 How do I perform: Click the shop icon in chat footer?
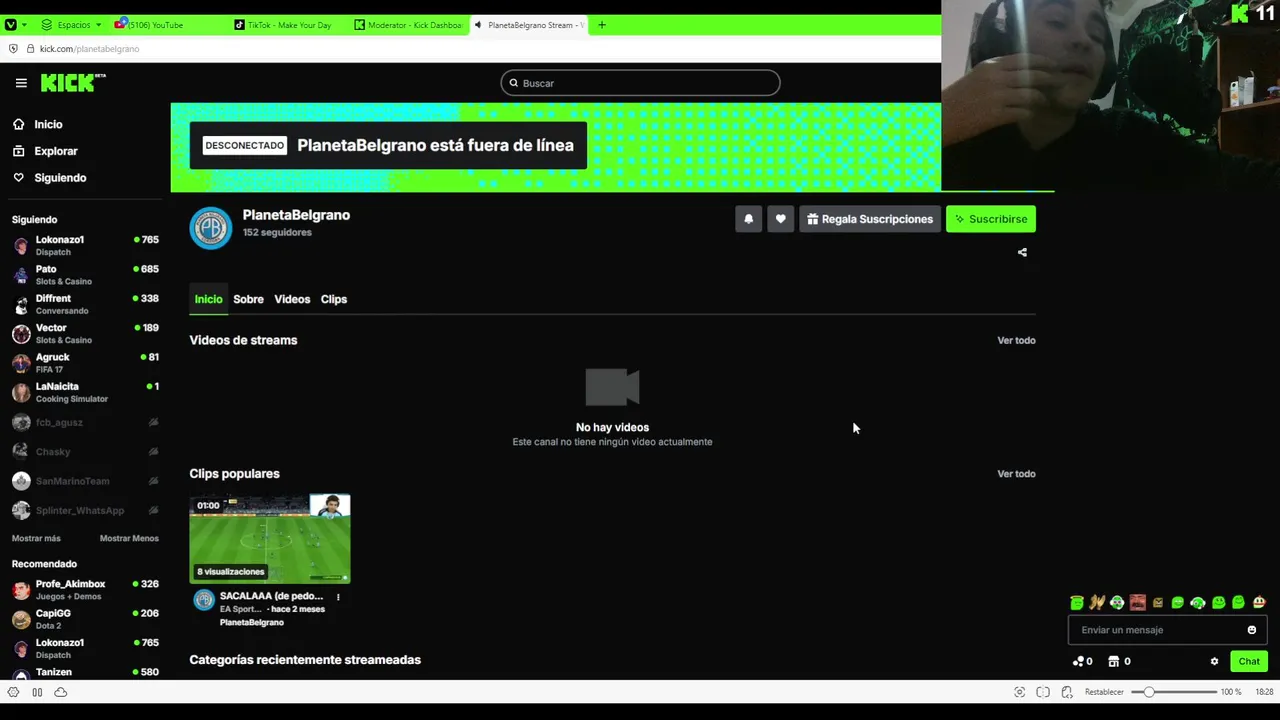click(1113, 661)
